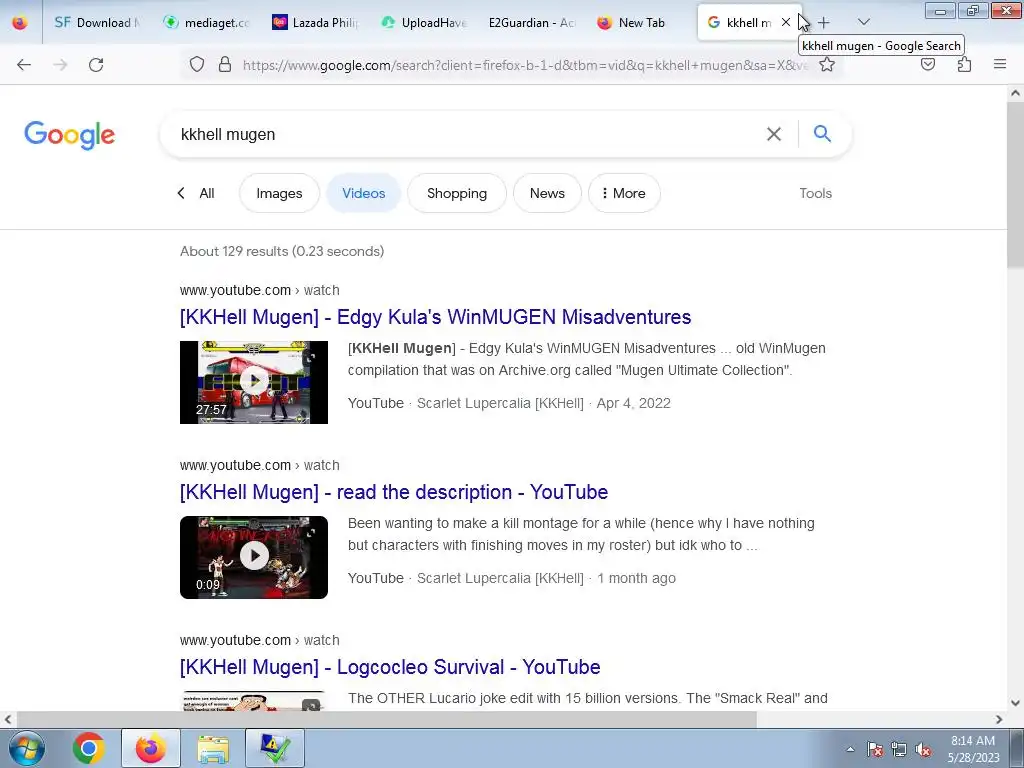This screenshot has height=768, width=1024.
Task: Play the 0:09 video thumbnail
Action: point(254,557)
